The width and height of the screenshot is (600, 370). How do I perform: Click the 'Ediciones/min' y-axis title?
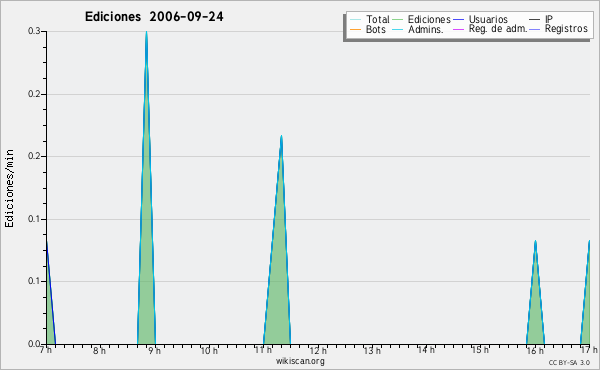coord(9,188)
